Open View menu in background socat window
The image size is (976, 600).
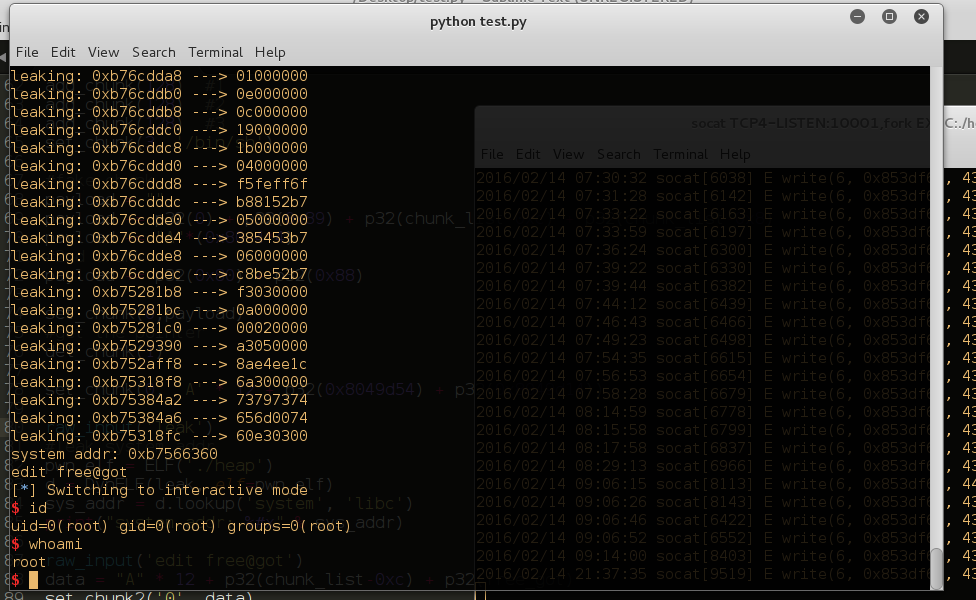568,154
